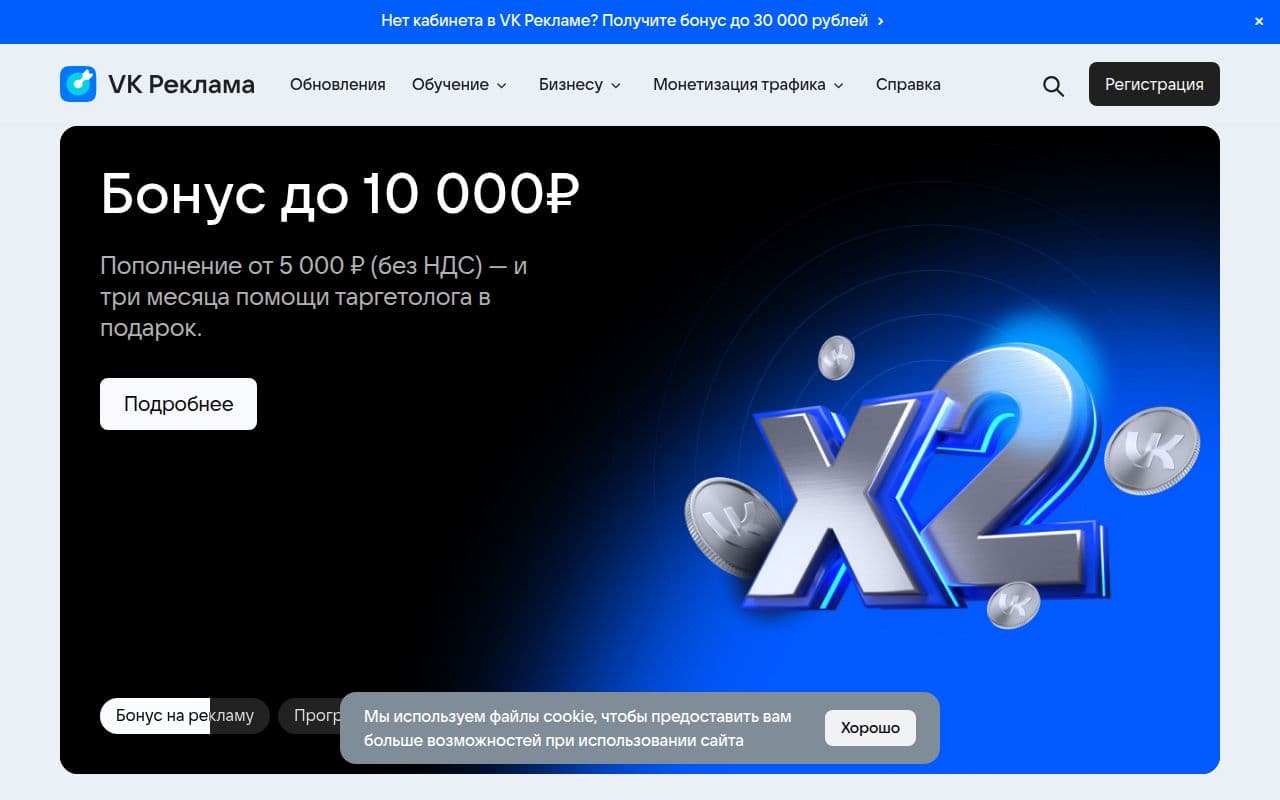Expand the Обучение dropdown menu
1280x800 pixels.
pyautogui.click(x=460, y=85)
